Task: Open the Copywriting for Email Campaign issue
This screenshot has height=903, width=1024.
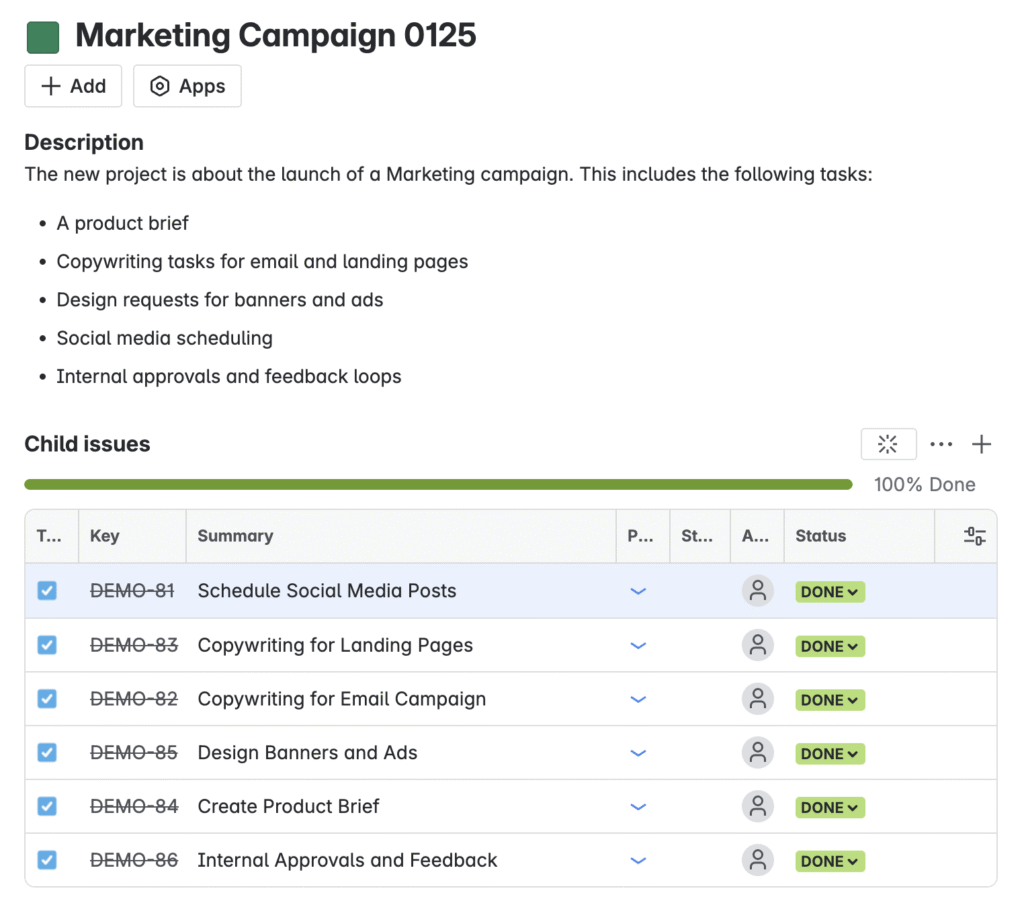Action: pyautogui.click(x=342, y=699)
